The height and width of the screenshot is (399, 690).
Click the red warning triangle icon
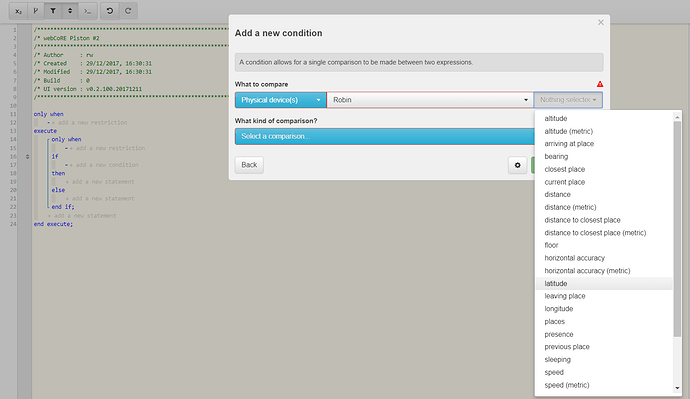tap(600, 84)
